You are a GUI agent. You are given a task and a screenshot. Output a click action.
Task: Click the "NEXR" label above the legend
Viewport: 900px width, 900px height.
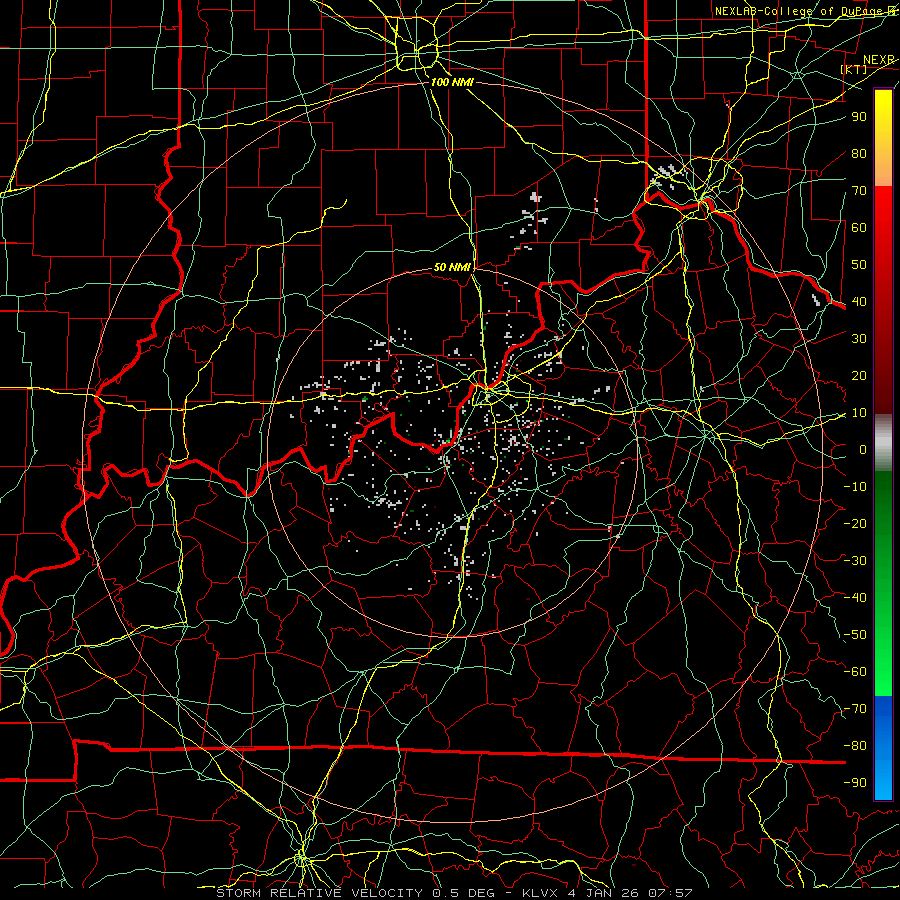tap(878, 60)
